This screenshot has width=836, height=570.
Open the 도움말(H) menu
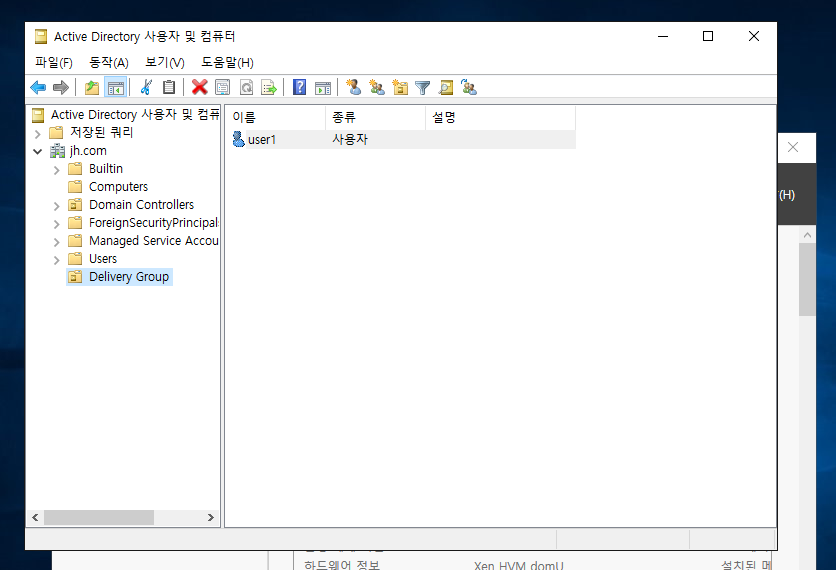227,62
